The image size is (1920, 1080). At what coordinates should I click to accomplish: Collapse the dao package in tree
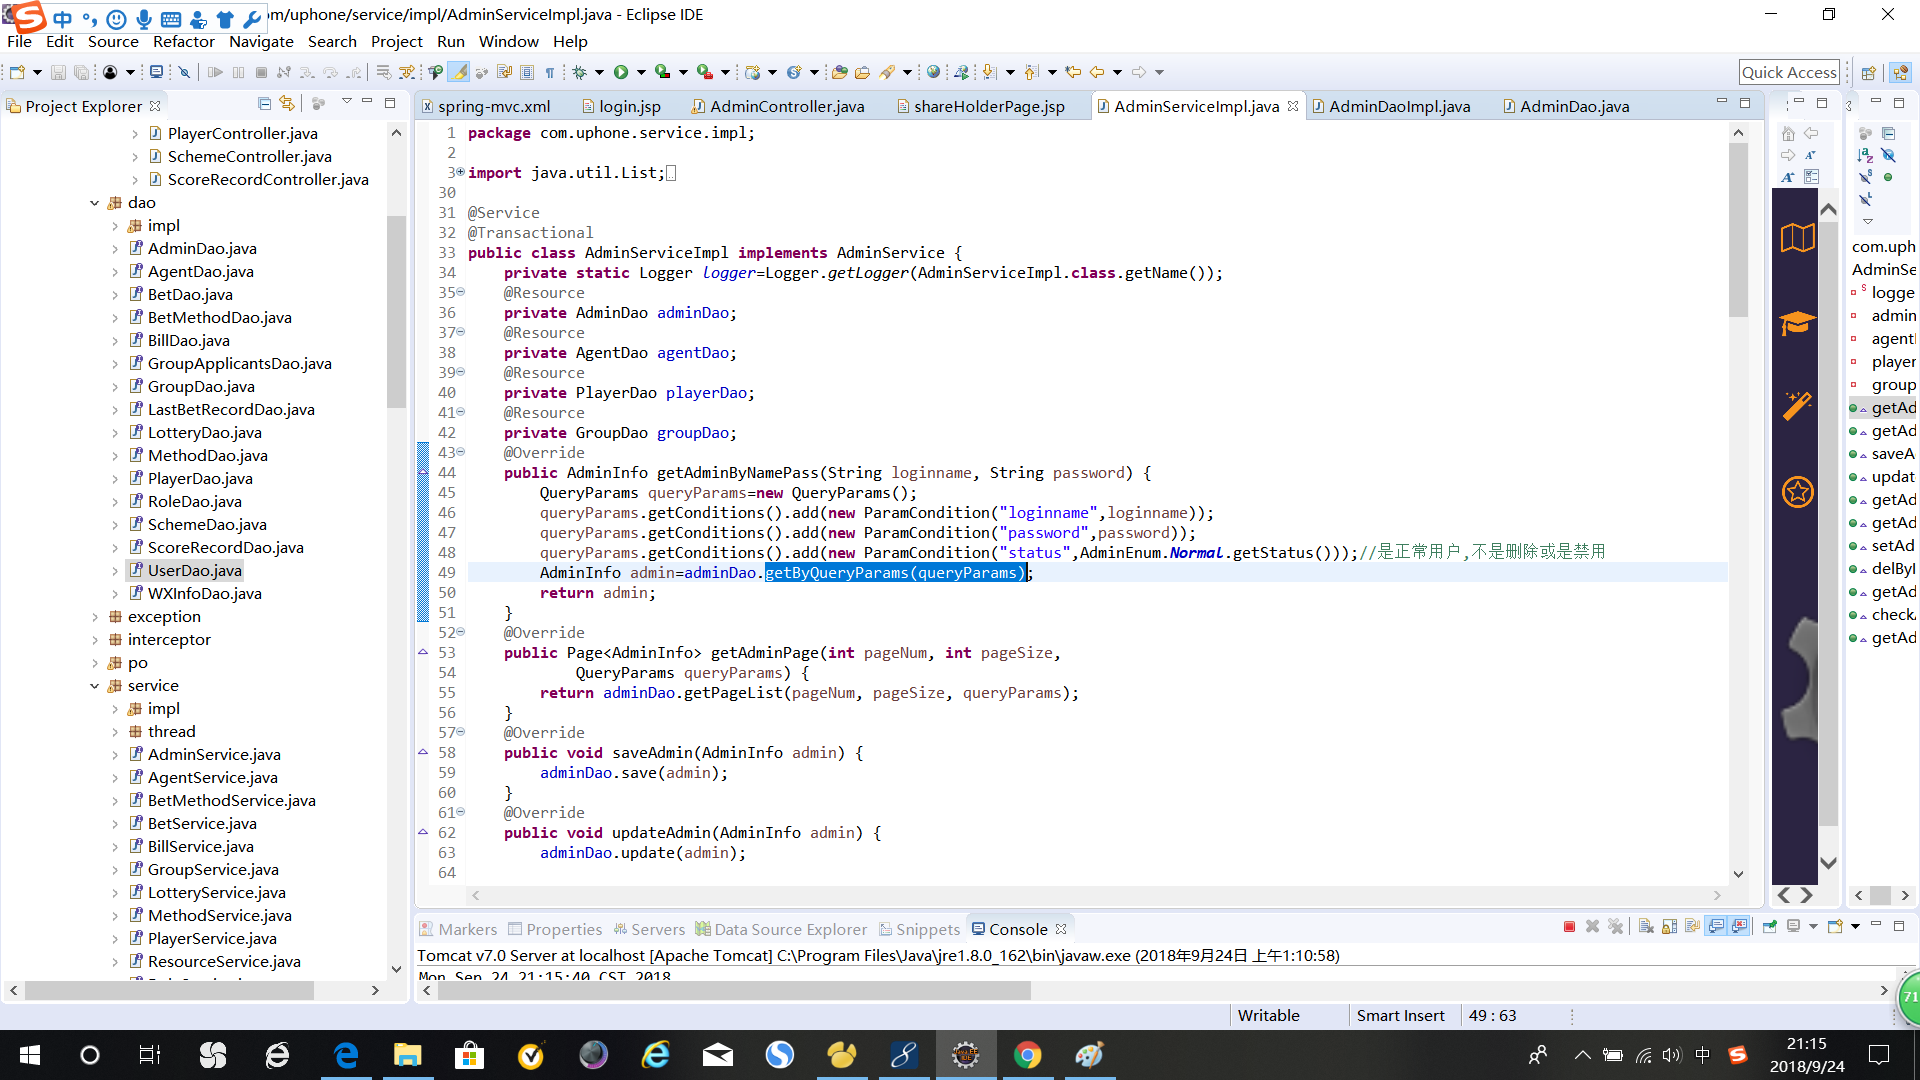(94, 203)
